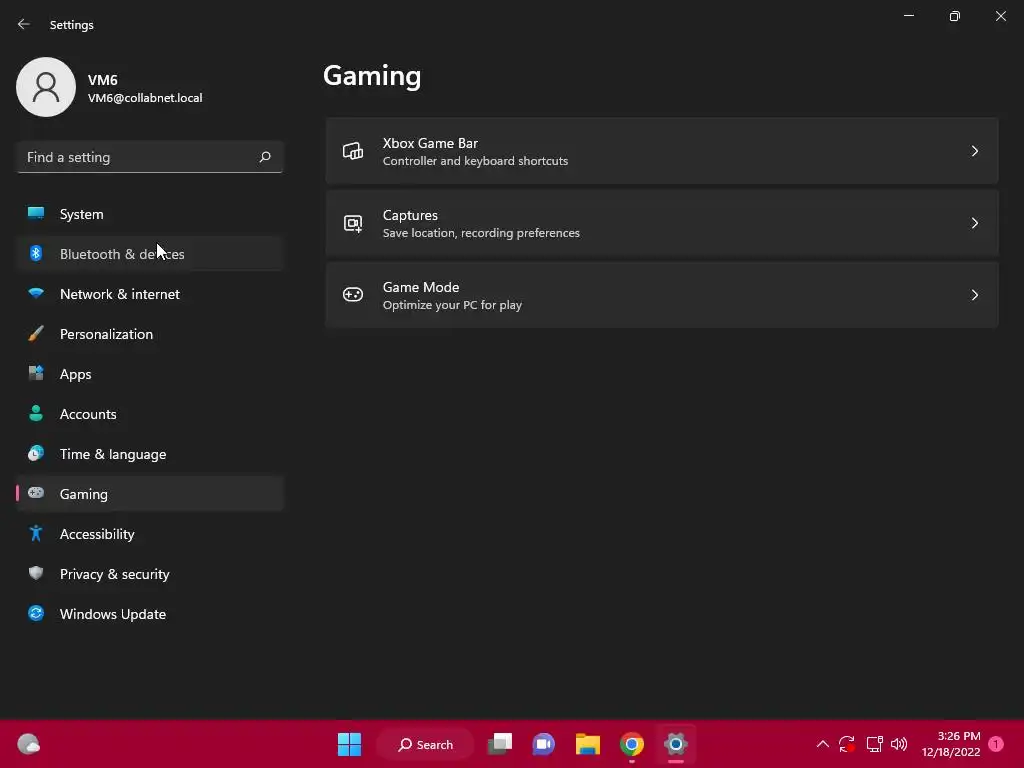The width and height of the screenshot is (1024, 768).
Task: Choose Time & language in sidebar
Action: [x=150, y=453]
